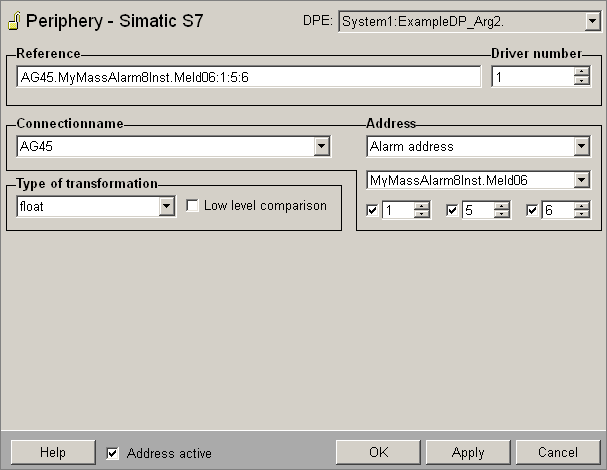Open the MyMassAlarm8Inst.Meld06 dropdown
This screenshot has height=470, width=607.
pyautogui.click(x=582, y=180)
